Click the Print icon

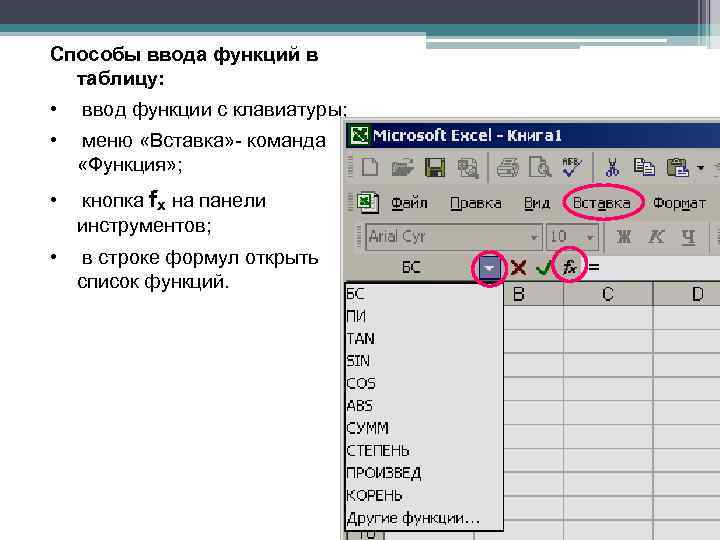click(508, 167)
